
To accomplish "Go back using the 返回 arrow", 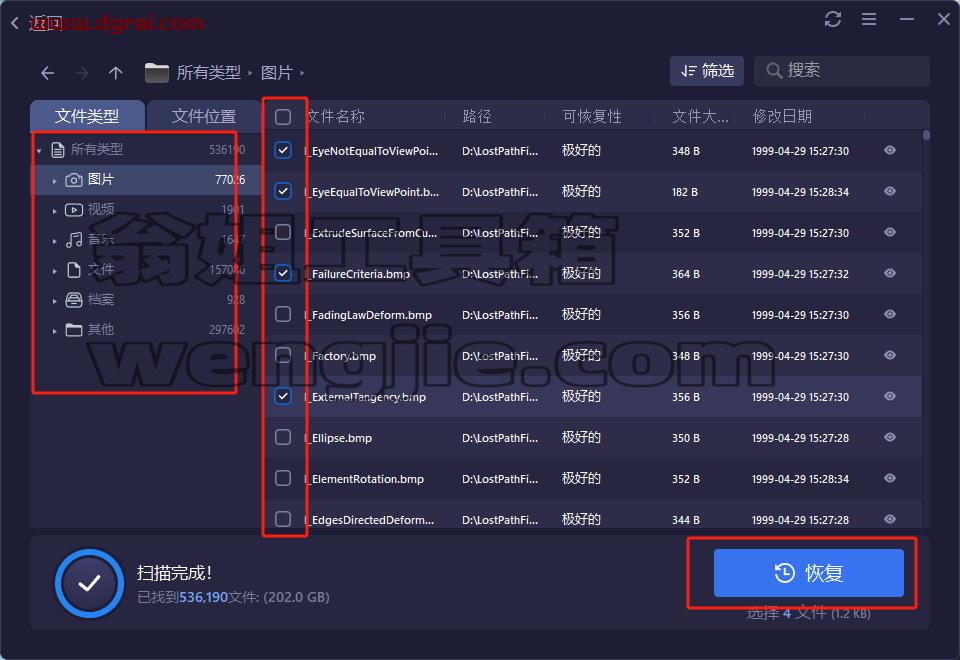I will [15, 23].
